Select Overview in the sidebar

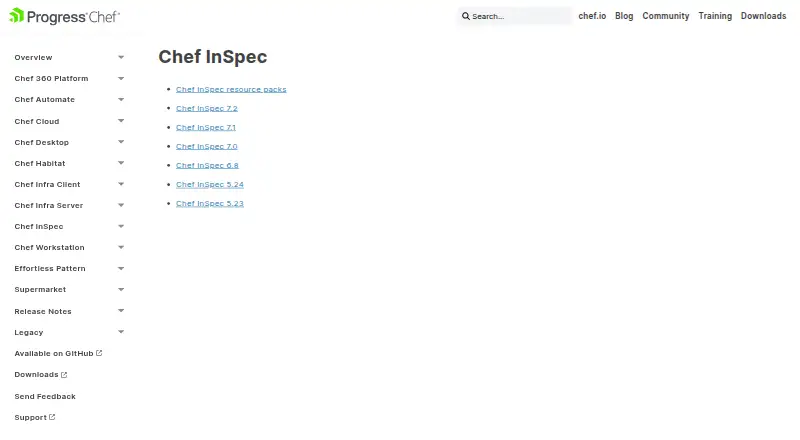(x=33, y=57)
